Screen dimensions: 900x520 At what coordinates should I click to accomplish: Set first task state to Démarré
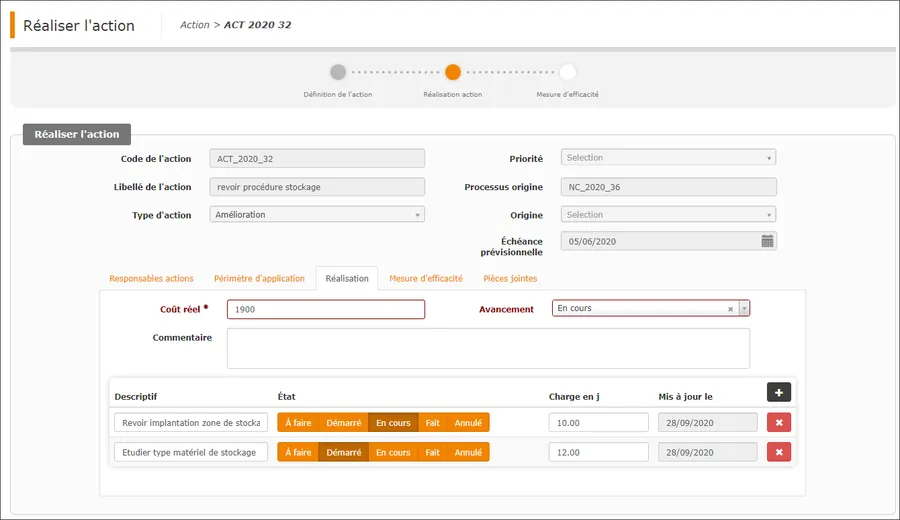343,422
